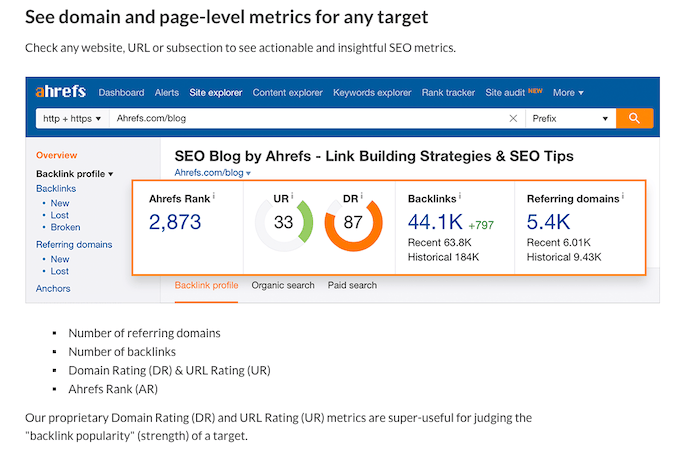Click the DR gauge showing 87
Screen dimensions: 680x450
tap(353, 222)
